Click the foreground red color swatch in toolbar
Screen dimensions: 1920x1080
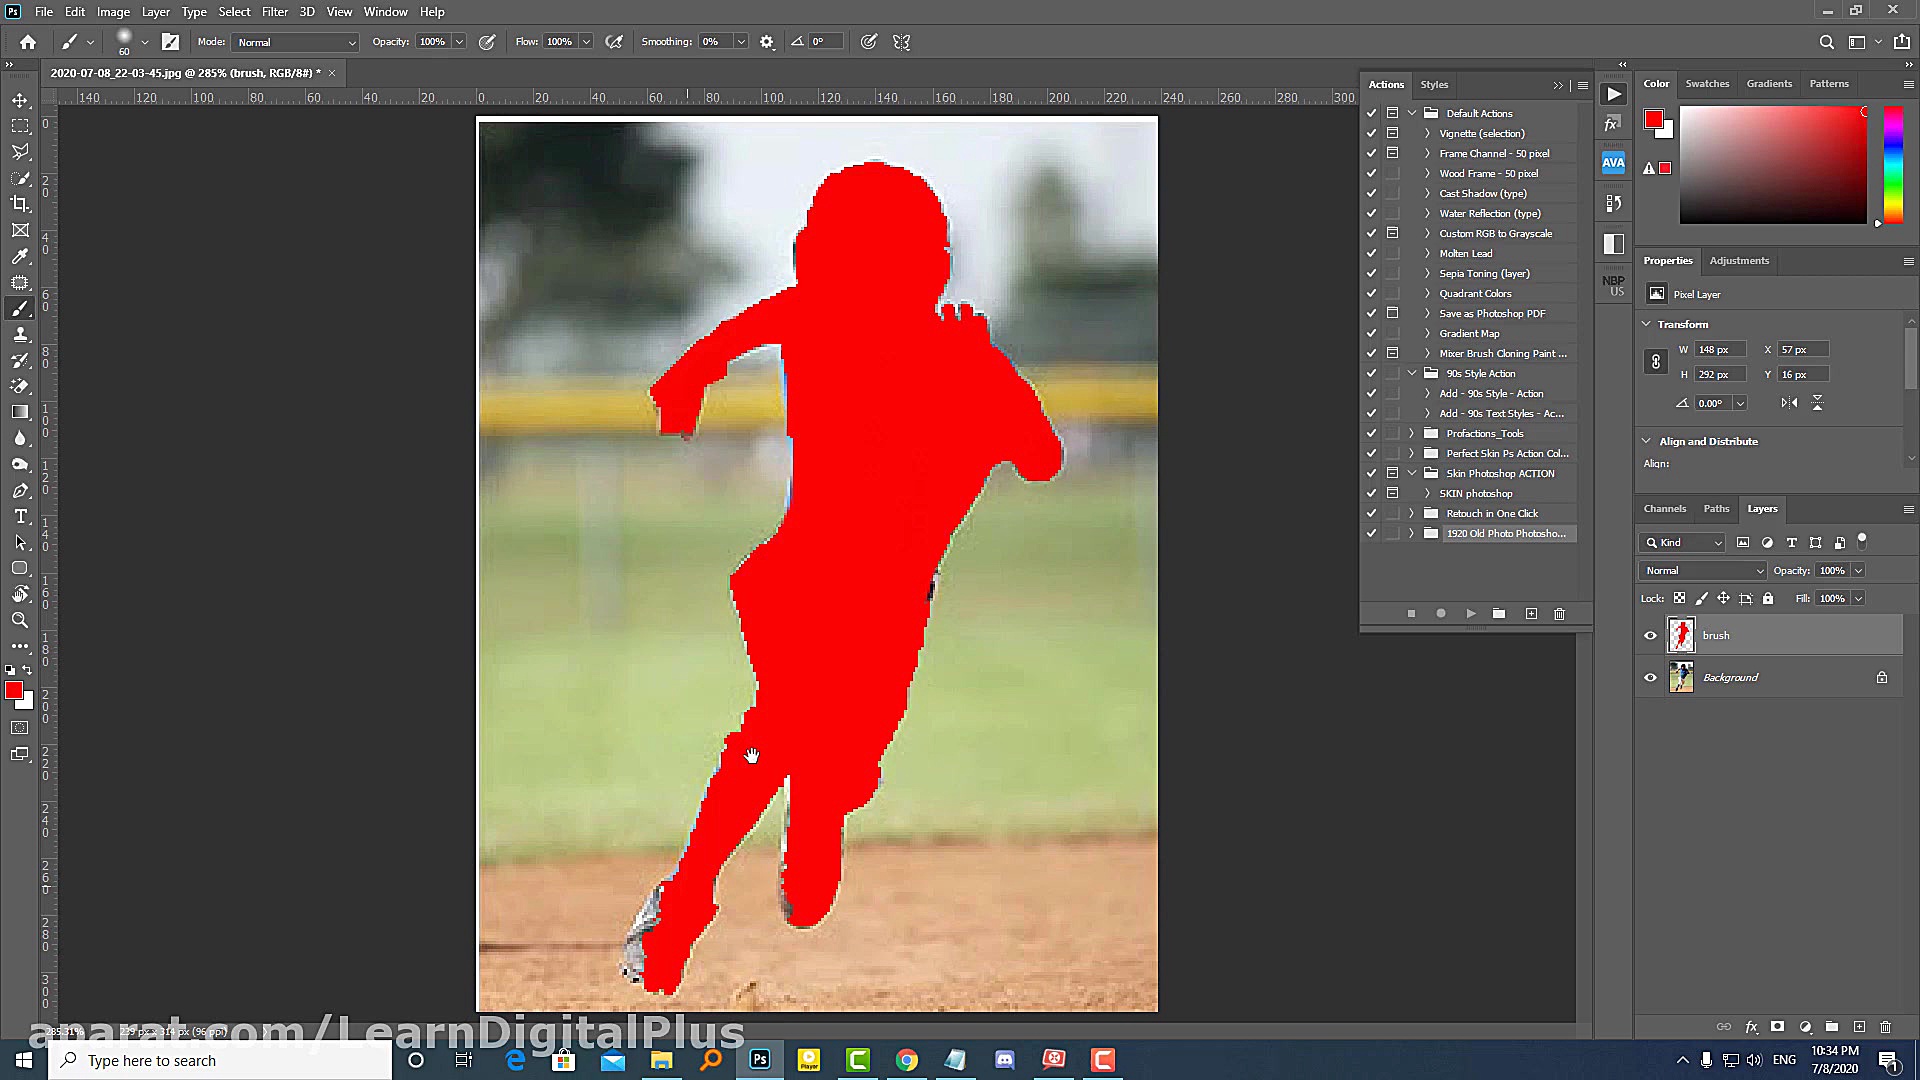[x=14, y=691]
